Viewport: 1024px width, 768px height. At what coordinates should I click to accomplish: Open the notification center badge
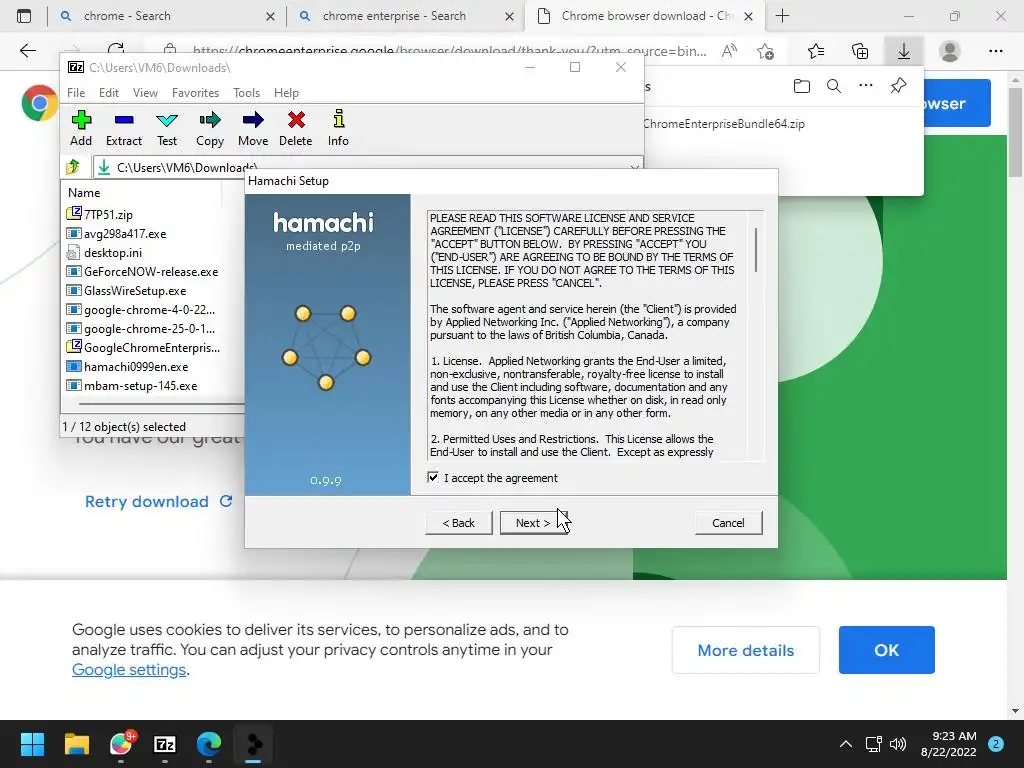(996, 744)
